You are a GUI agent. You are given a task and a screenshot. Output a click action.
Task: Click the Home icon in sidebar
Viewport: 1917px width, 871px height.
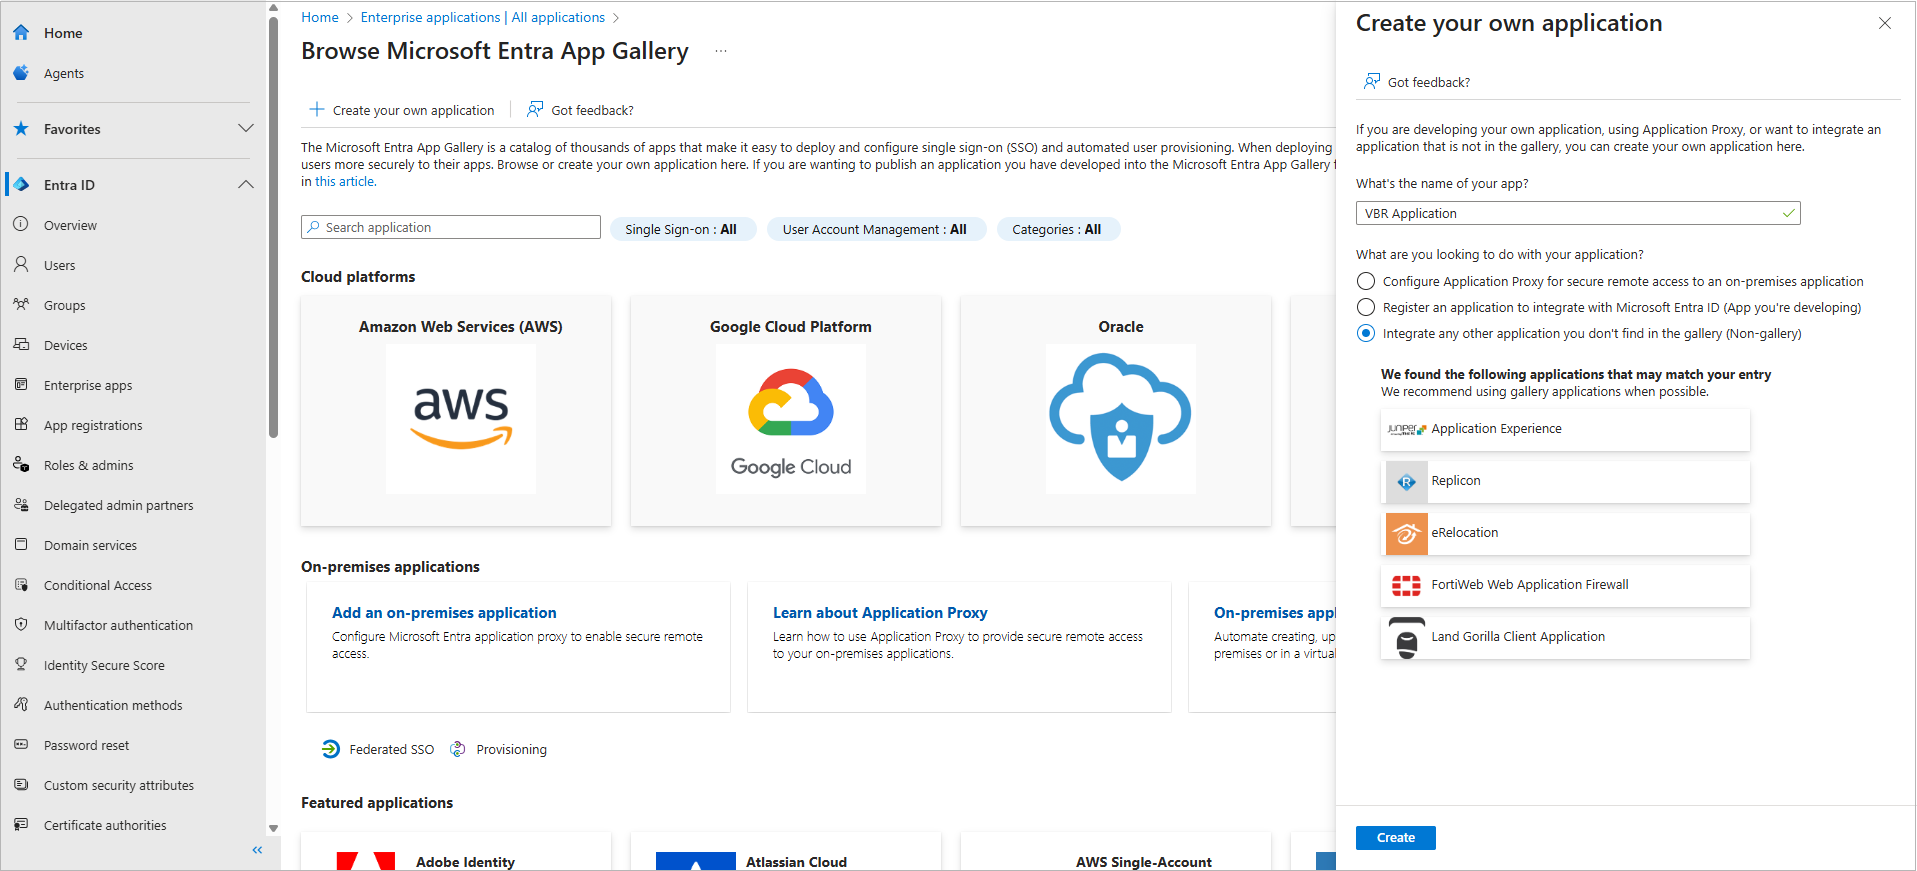21,33
